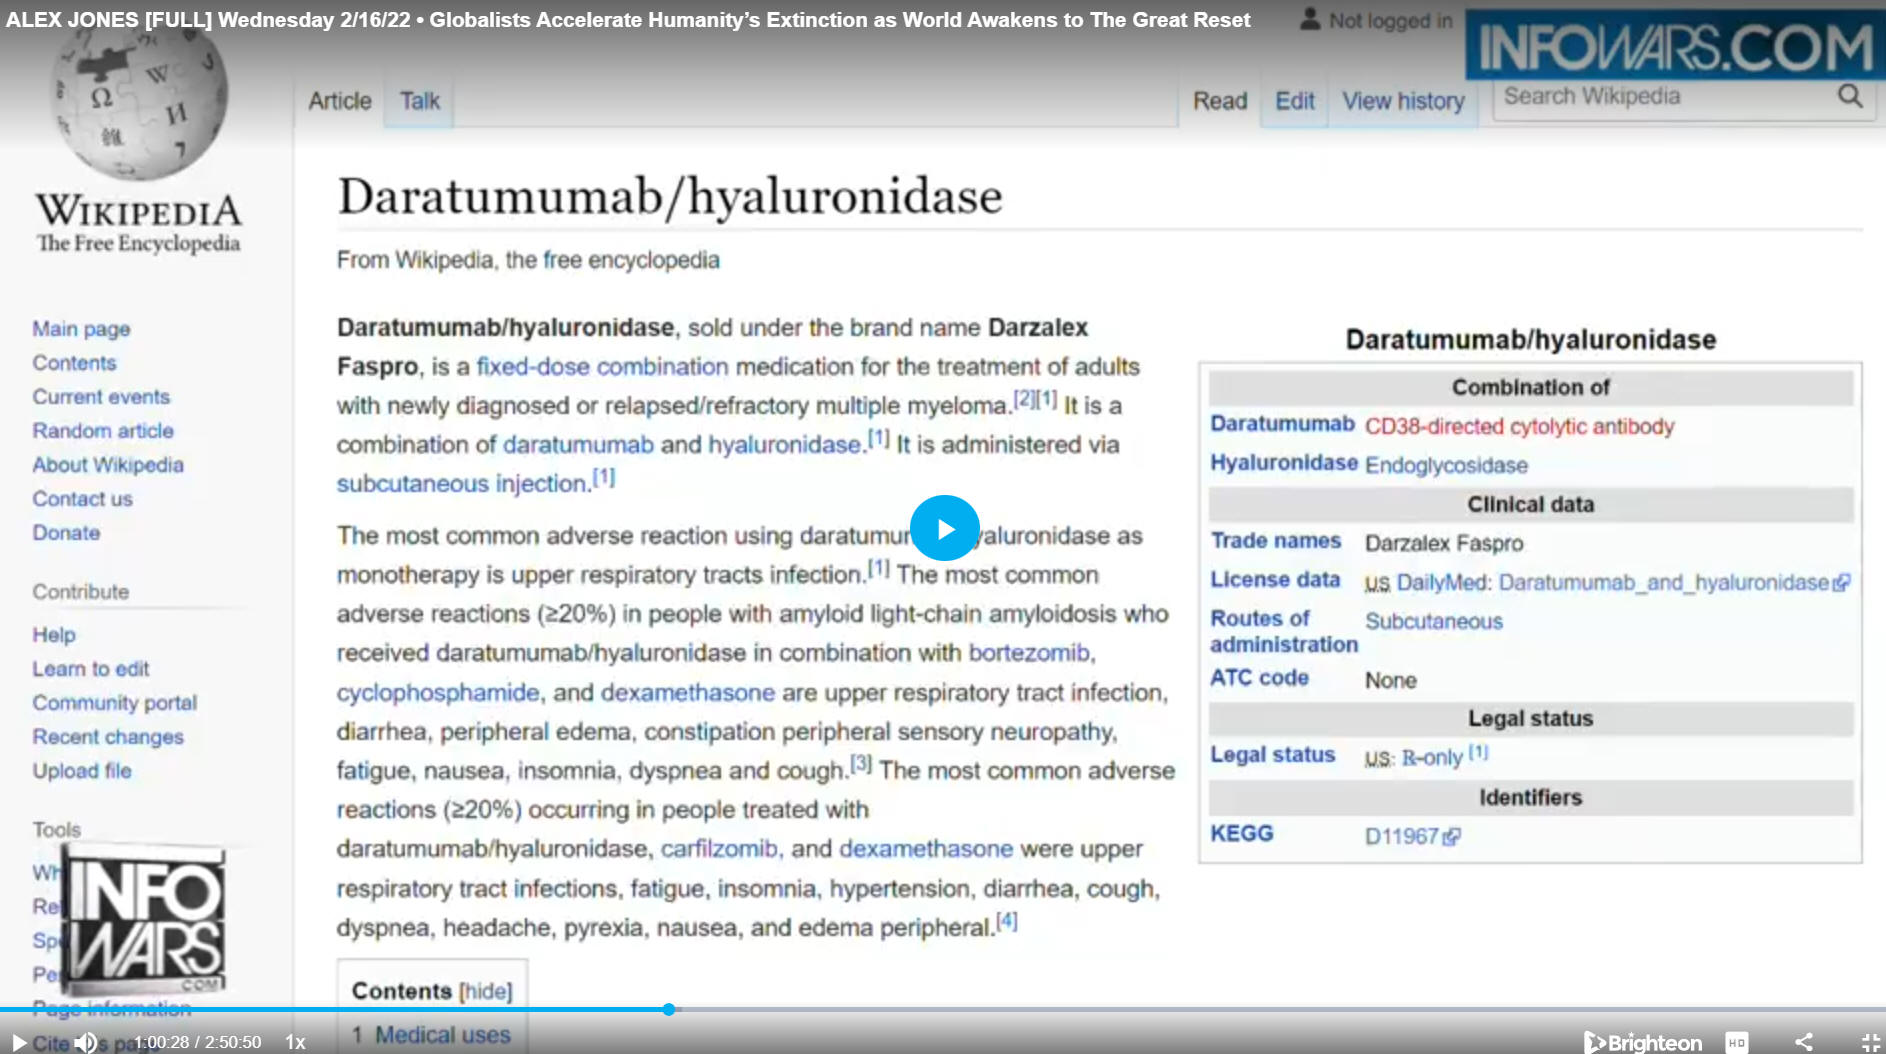The image size is (1886, 1054).
Task: Open the dexamethasone link after carfilzomib
Action: (x=926, y=849)
